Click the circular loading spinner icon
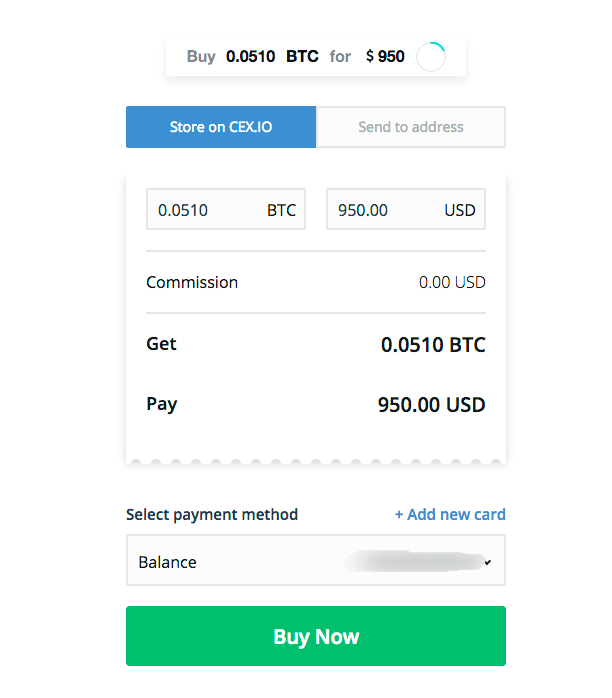The width and height of the screenshot is (612, 698). pyautogui.click(x=431, y=57)
